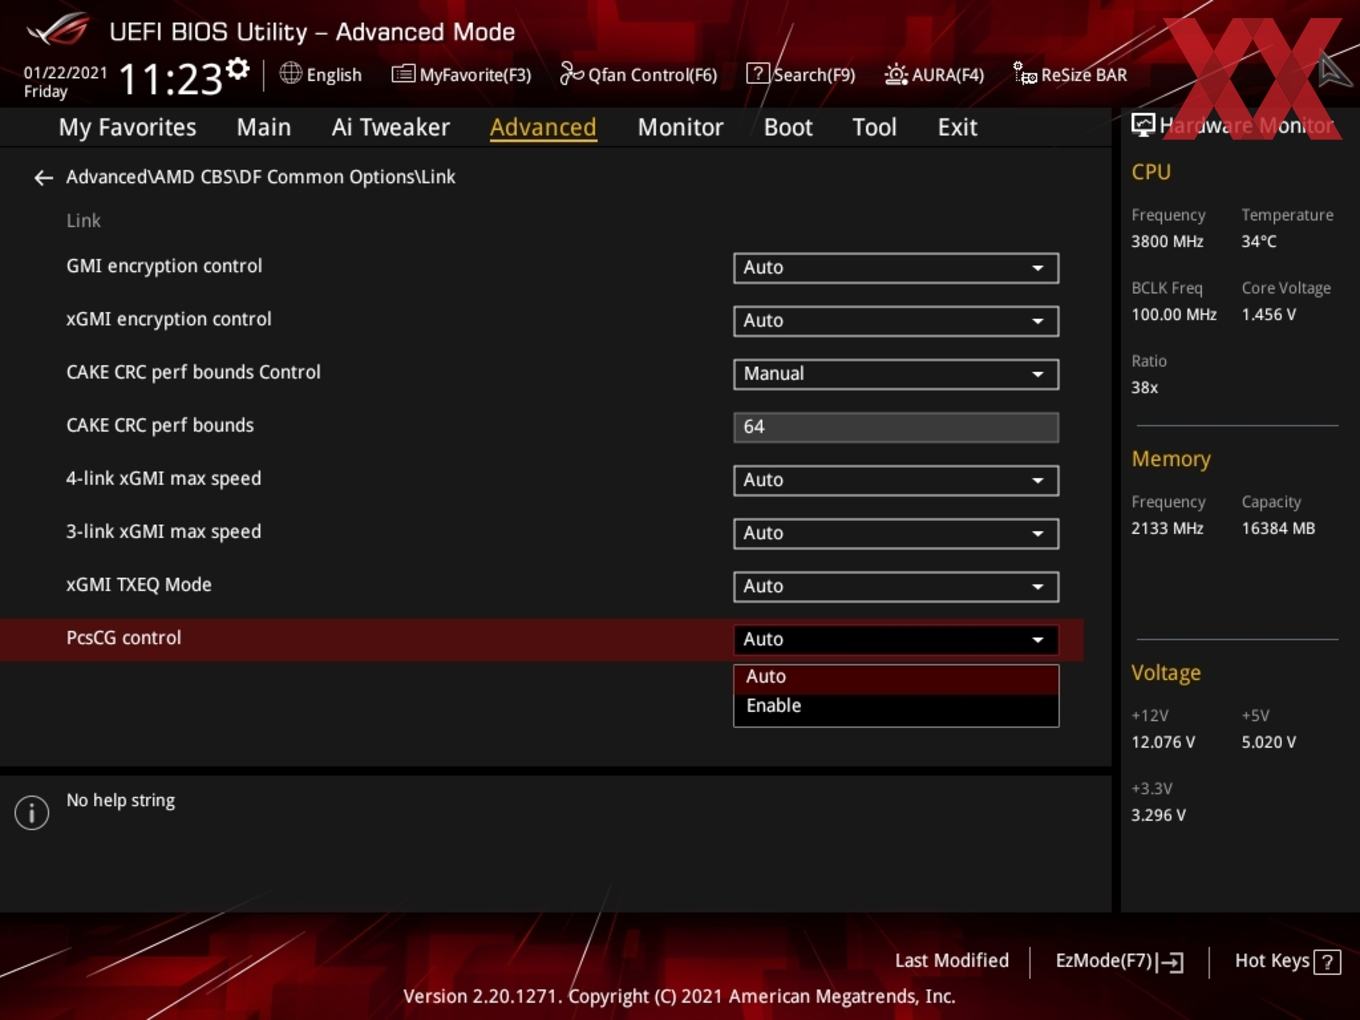
Task: Click the Search question mark icon
Action: coord(758,73)
